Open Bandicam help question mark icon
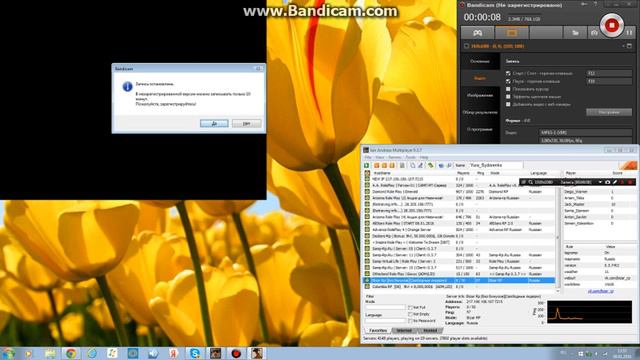Viewport: 640px width, 360px height. [x=596, y=4]
